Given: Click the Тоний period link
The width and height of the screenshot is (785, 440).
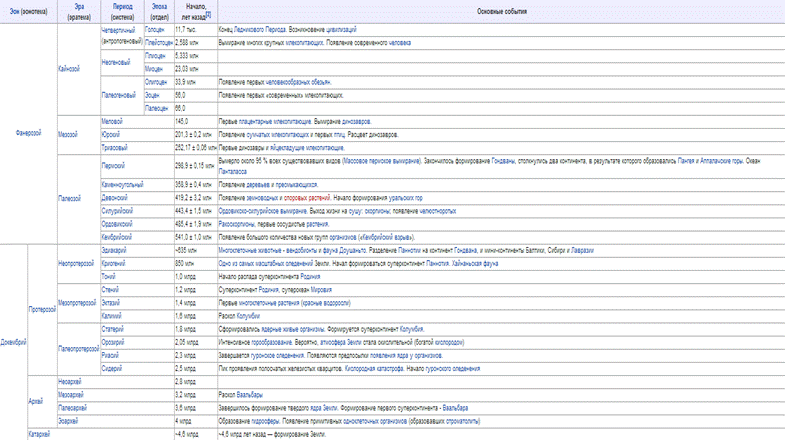Looking at the screenshot, I should (108, 276).
